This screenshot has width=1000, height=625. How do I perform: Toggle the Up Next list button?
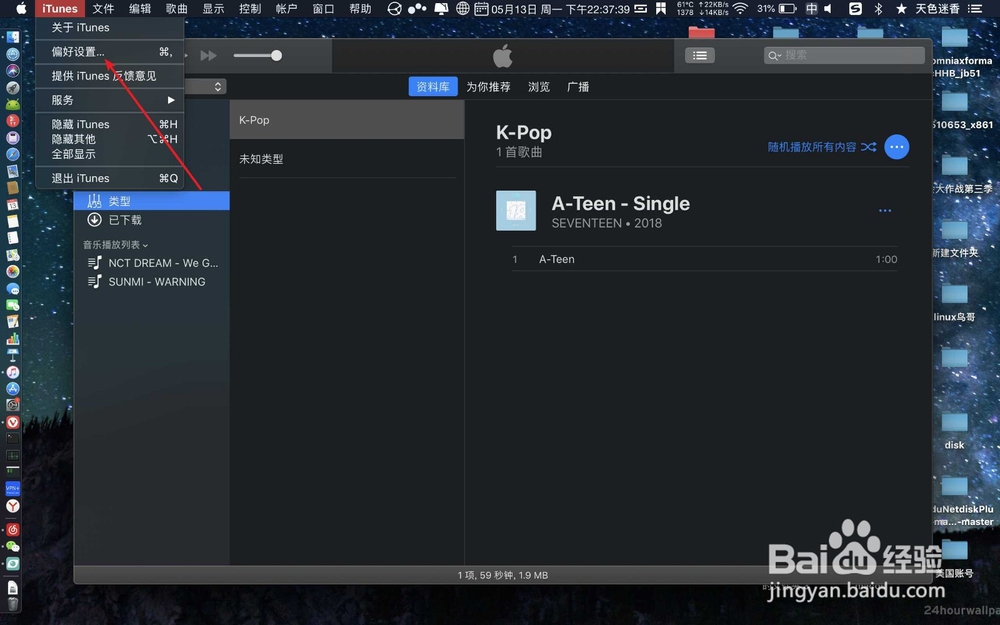click(x=700, y=55)
